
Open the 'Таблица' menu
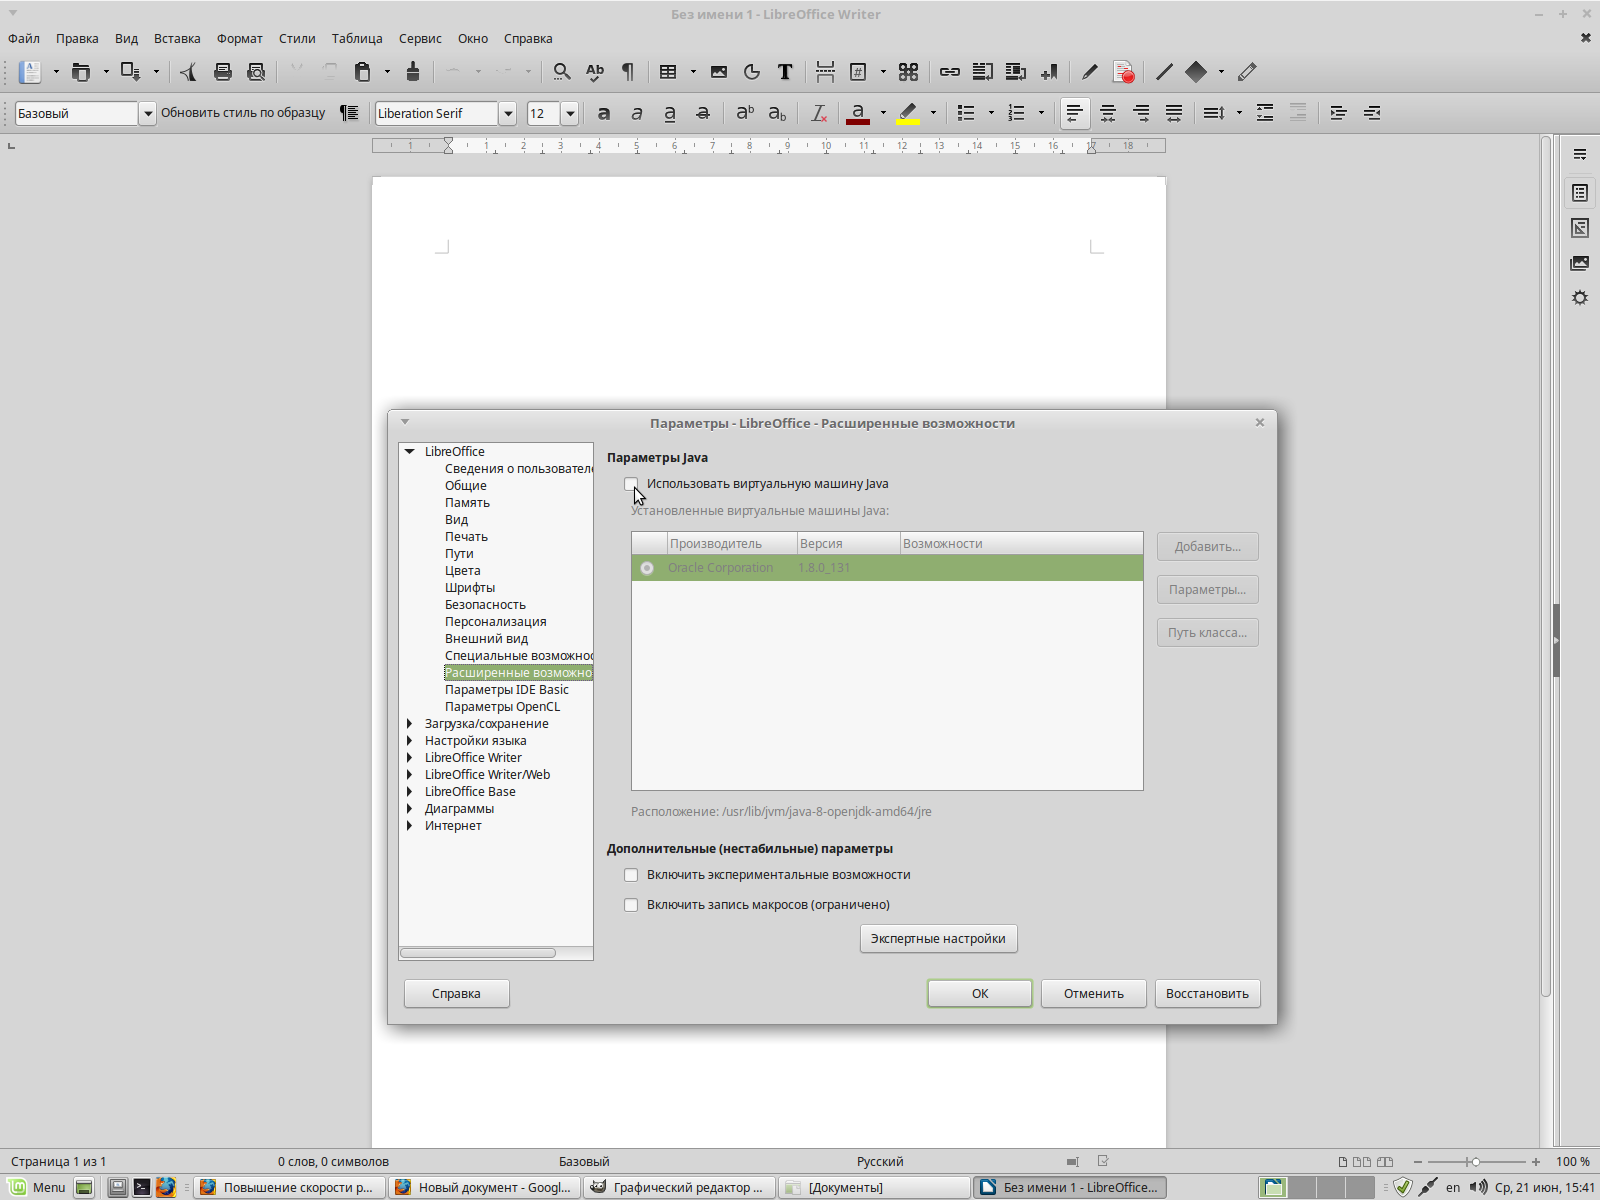pos(357,38)
